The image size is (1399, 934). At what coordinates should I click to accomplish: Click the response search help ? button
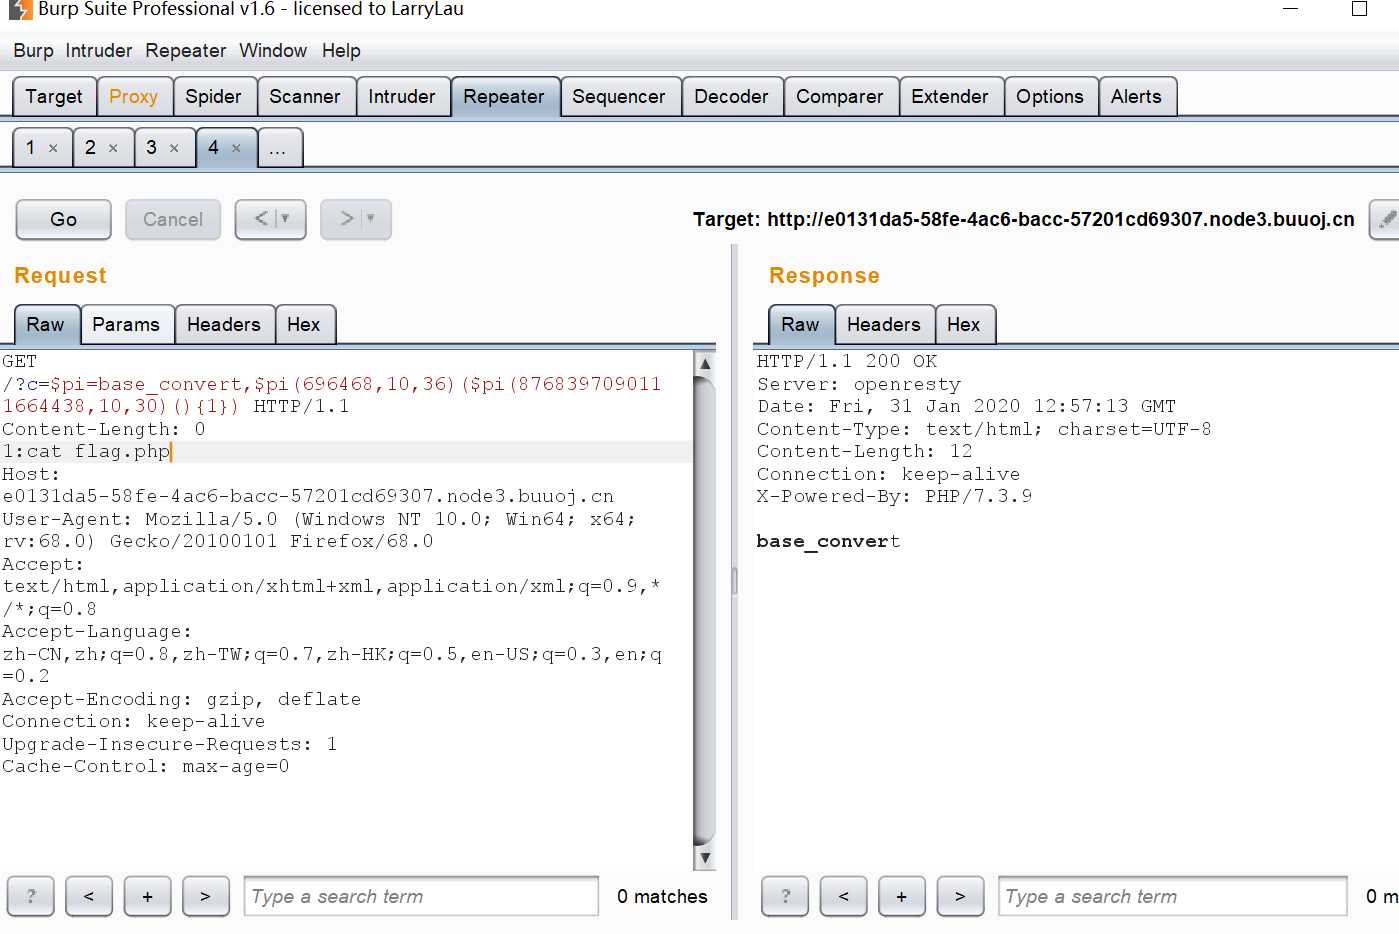coord(785,896)
